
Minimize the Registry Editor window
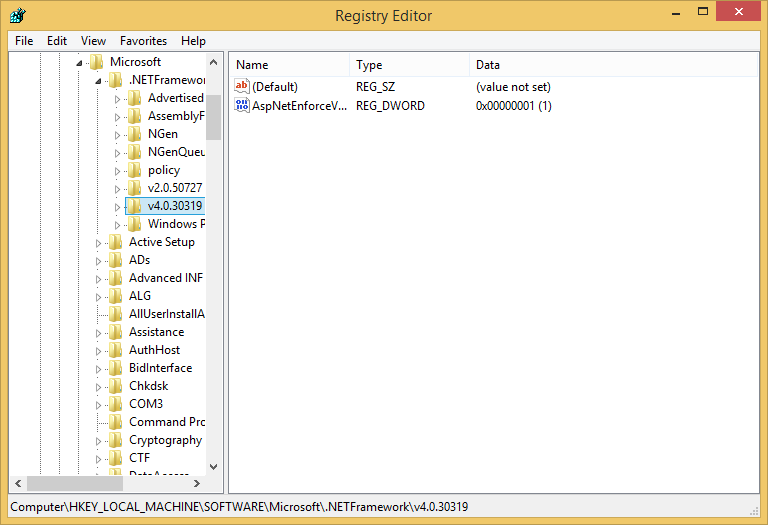coord(676,12)
